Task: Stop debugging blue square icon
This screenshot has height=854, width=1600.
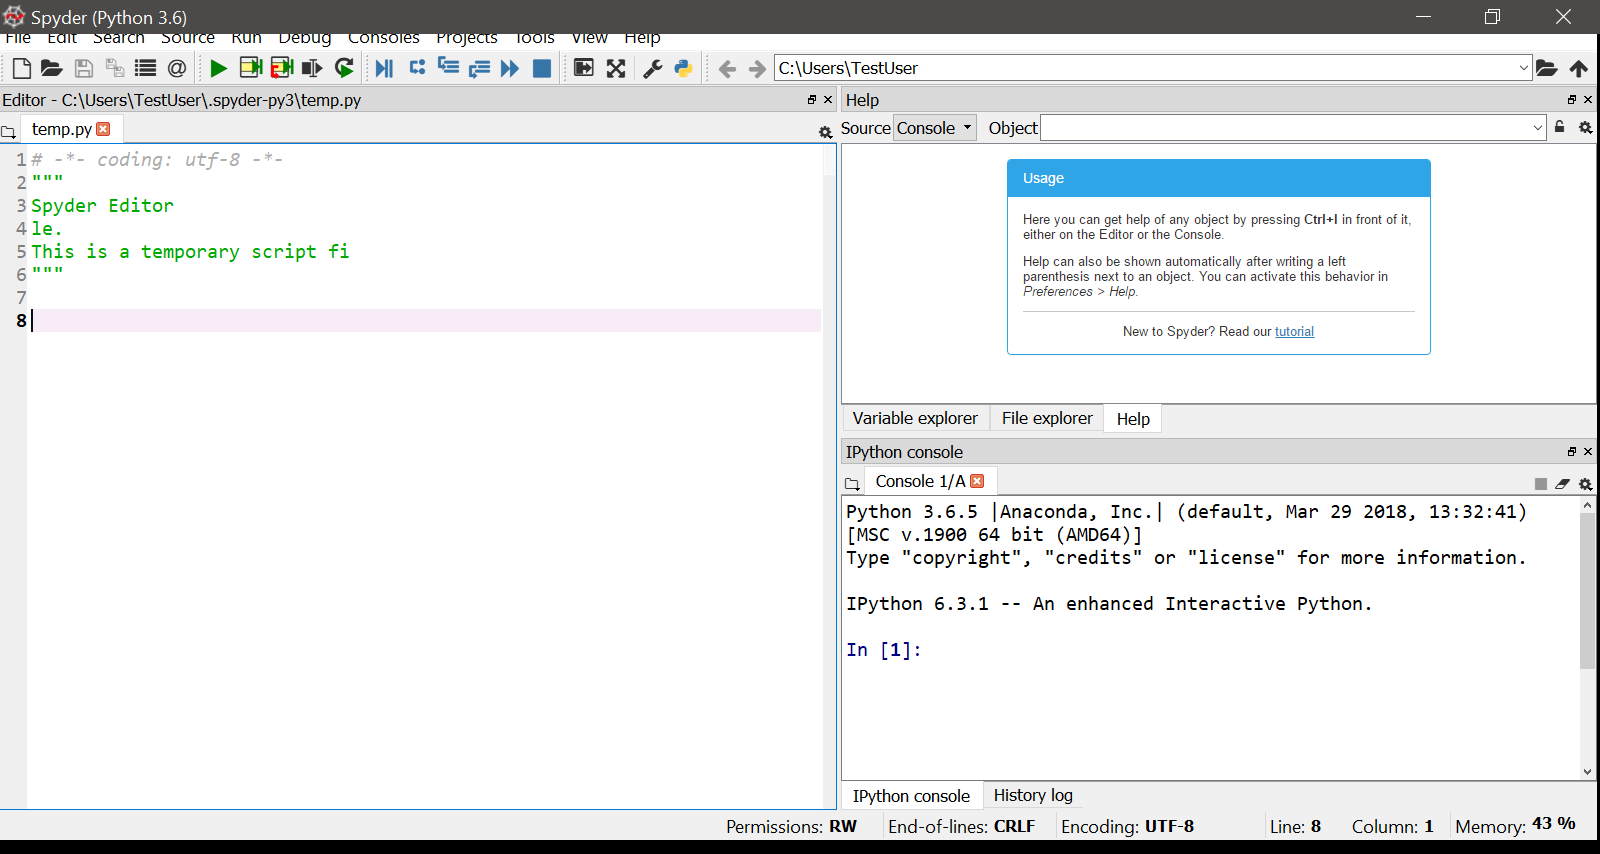Action: (x=542, y=68)
